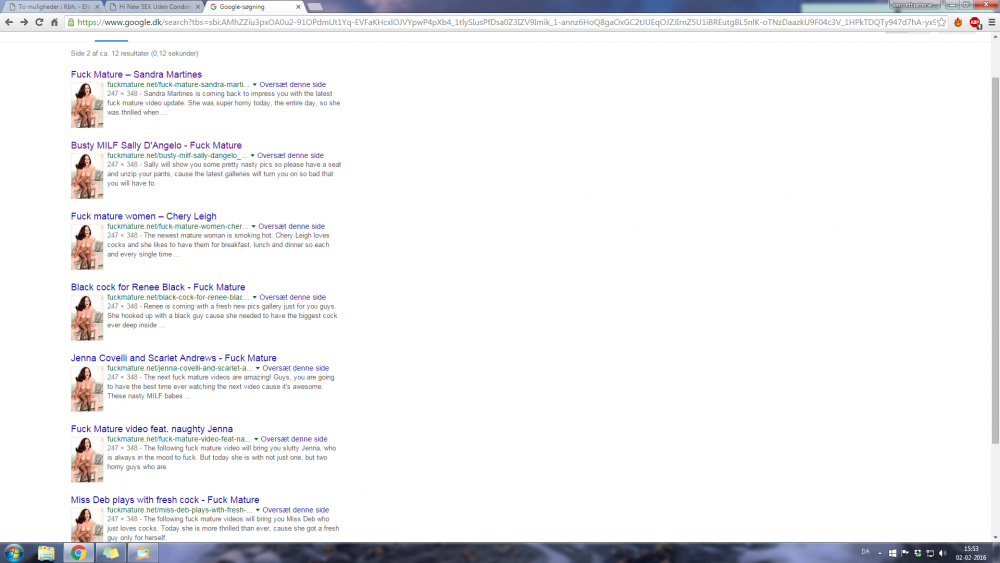This screenshot has height=563, width=1000.
Task: Bookmark this page with the star icon
Action: click(941, 22)
